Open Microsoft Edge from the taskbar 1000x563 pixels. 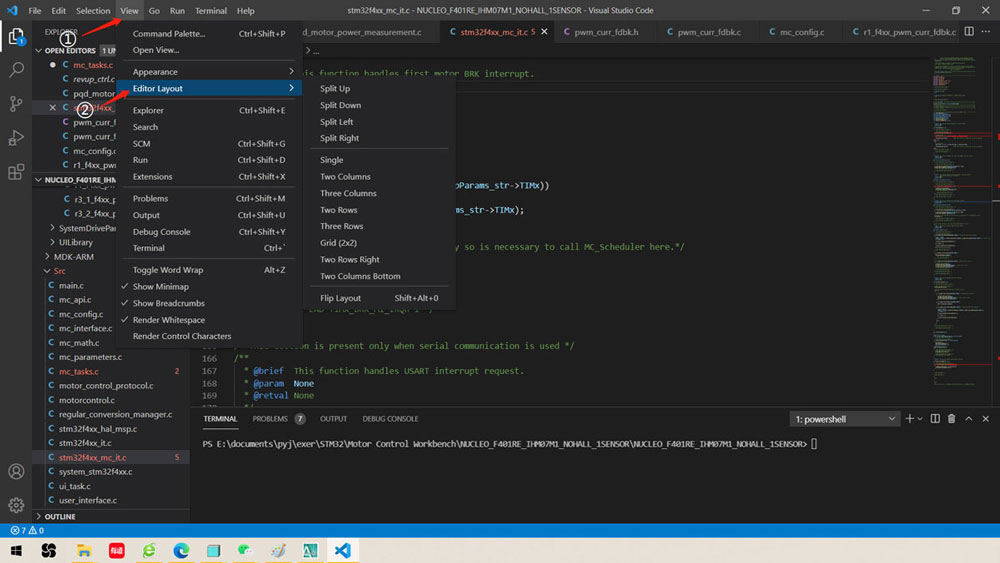[181, 550]
